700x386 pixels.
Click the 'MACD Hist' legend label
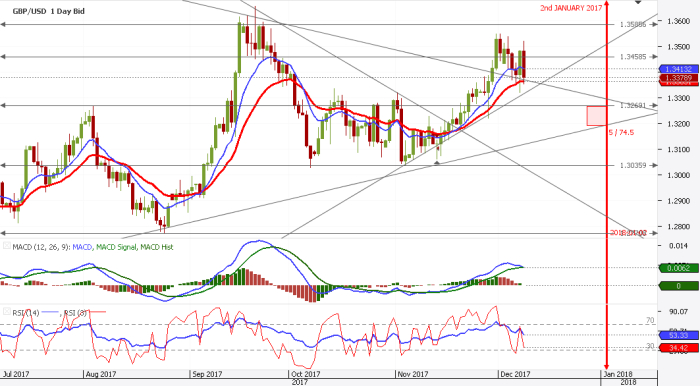click(x=157, y=247)
